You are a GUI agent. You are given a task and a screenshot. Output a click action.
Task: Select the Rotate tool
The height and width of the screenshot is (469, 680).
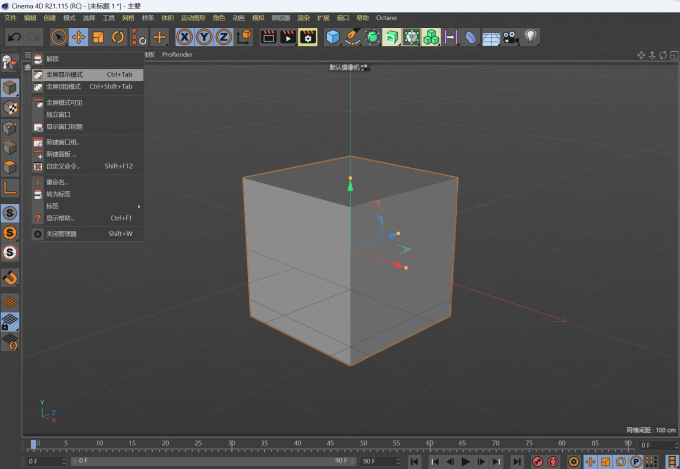click(x=118, y=37)
